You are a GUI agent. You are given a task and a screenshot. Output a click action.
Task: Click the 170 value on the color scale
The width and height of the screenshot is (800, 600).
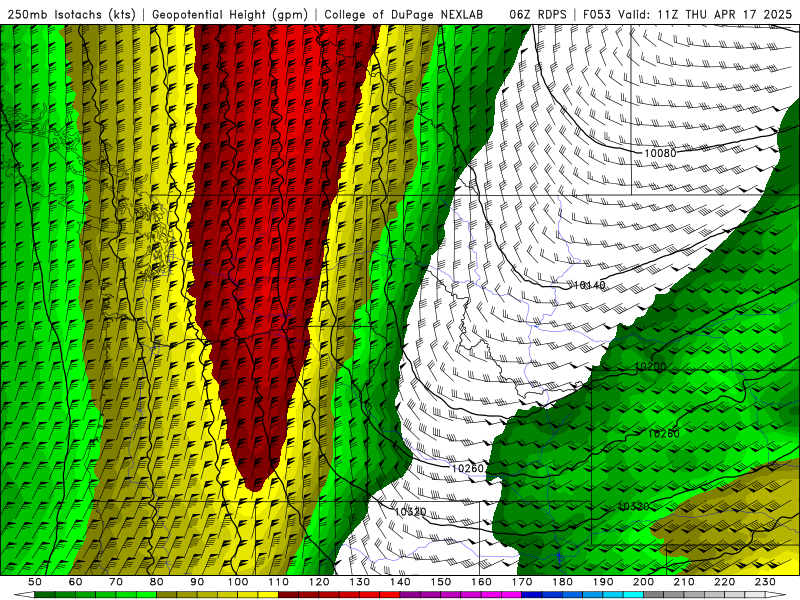coord(522,582)
